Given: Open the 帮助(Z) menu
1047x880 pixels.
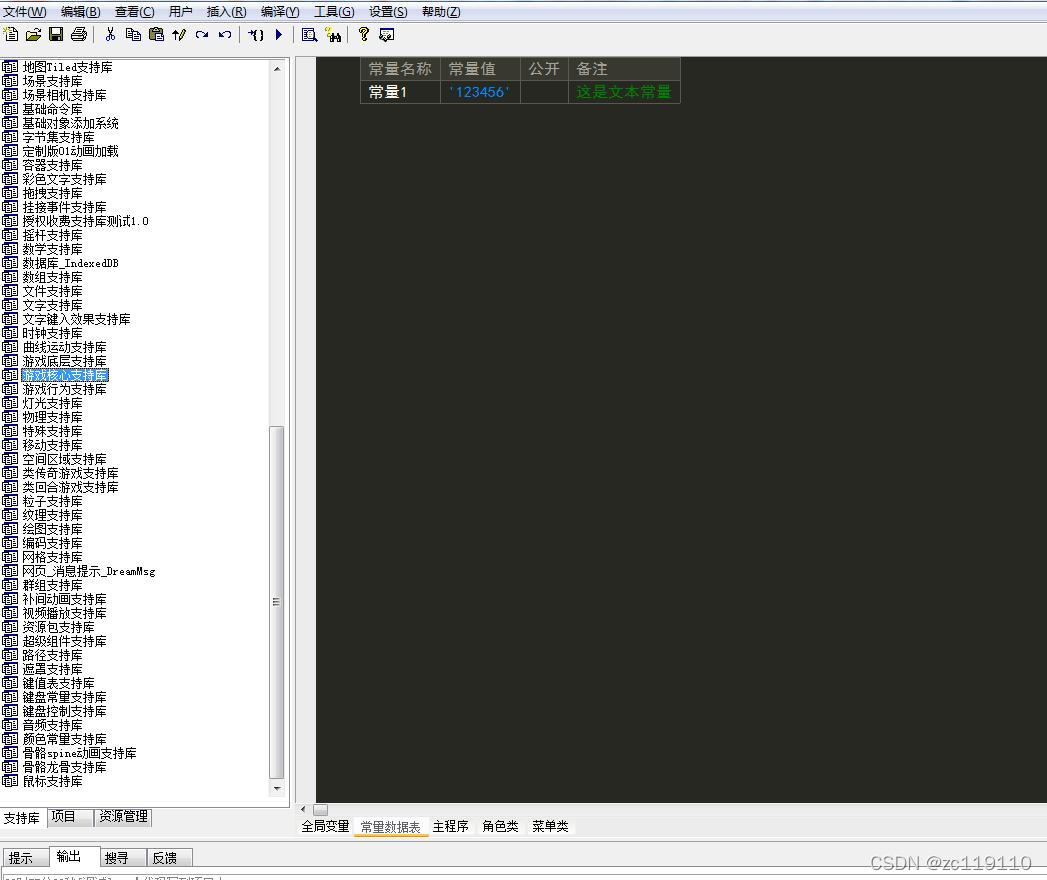Looking at the screenshot, I should point(441,12).
